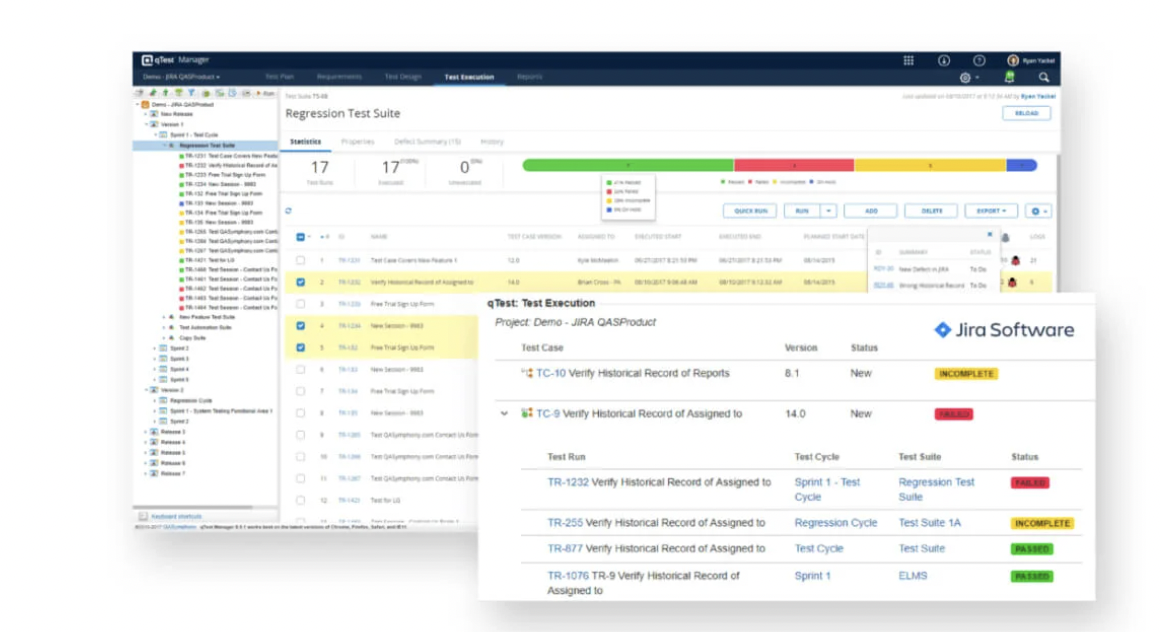Switch to the Test Plan tab
The width and height of the screenshot is (1160, 632).
pos(280,77)
